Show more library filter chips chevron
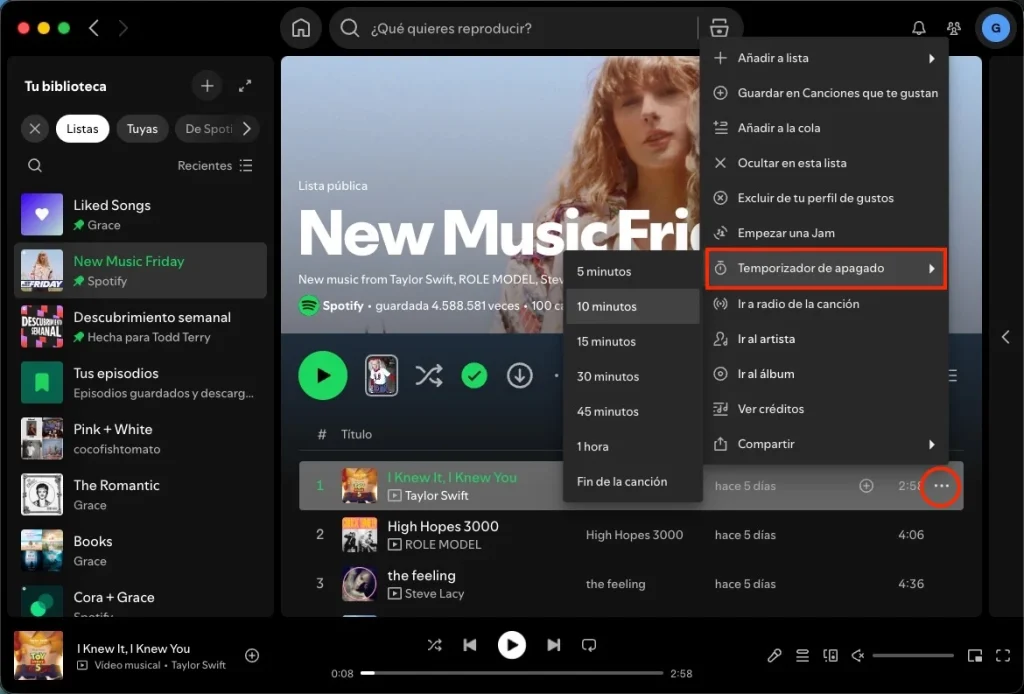This screenshot has height=694, width=1024. point(247,129)
